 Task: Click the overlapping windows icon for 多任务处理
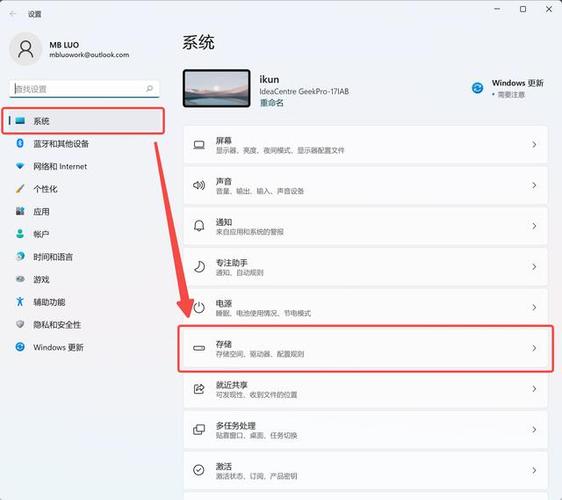tap(199, 429)
